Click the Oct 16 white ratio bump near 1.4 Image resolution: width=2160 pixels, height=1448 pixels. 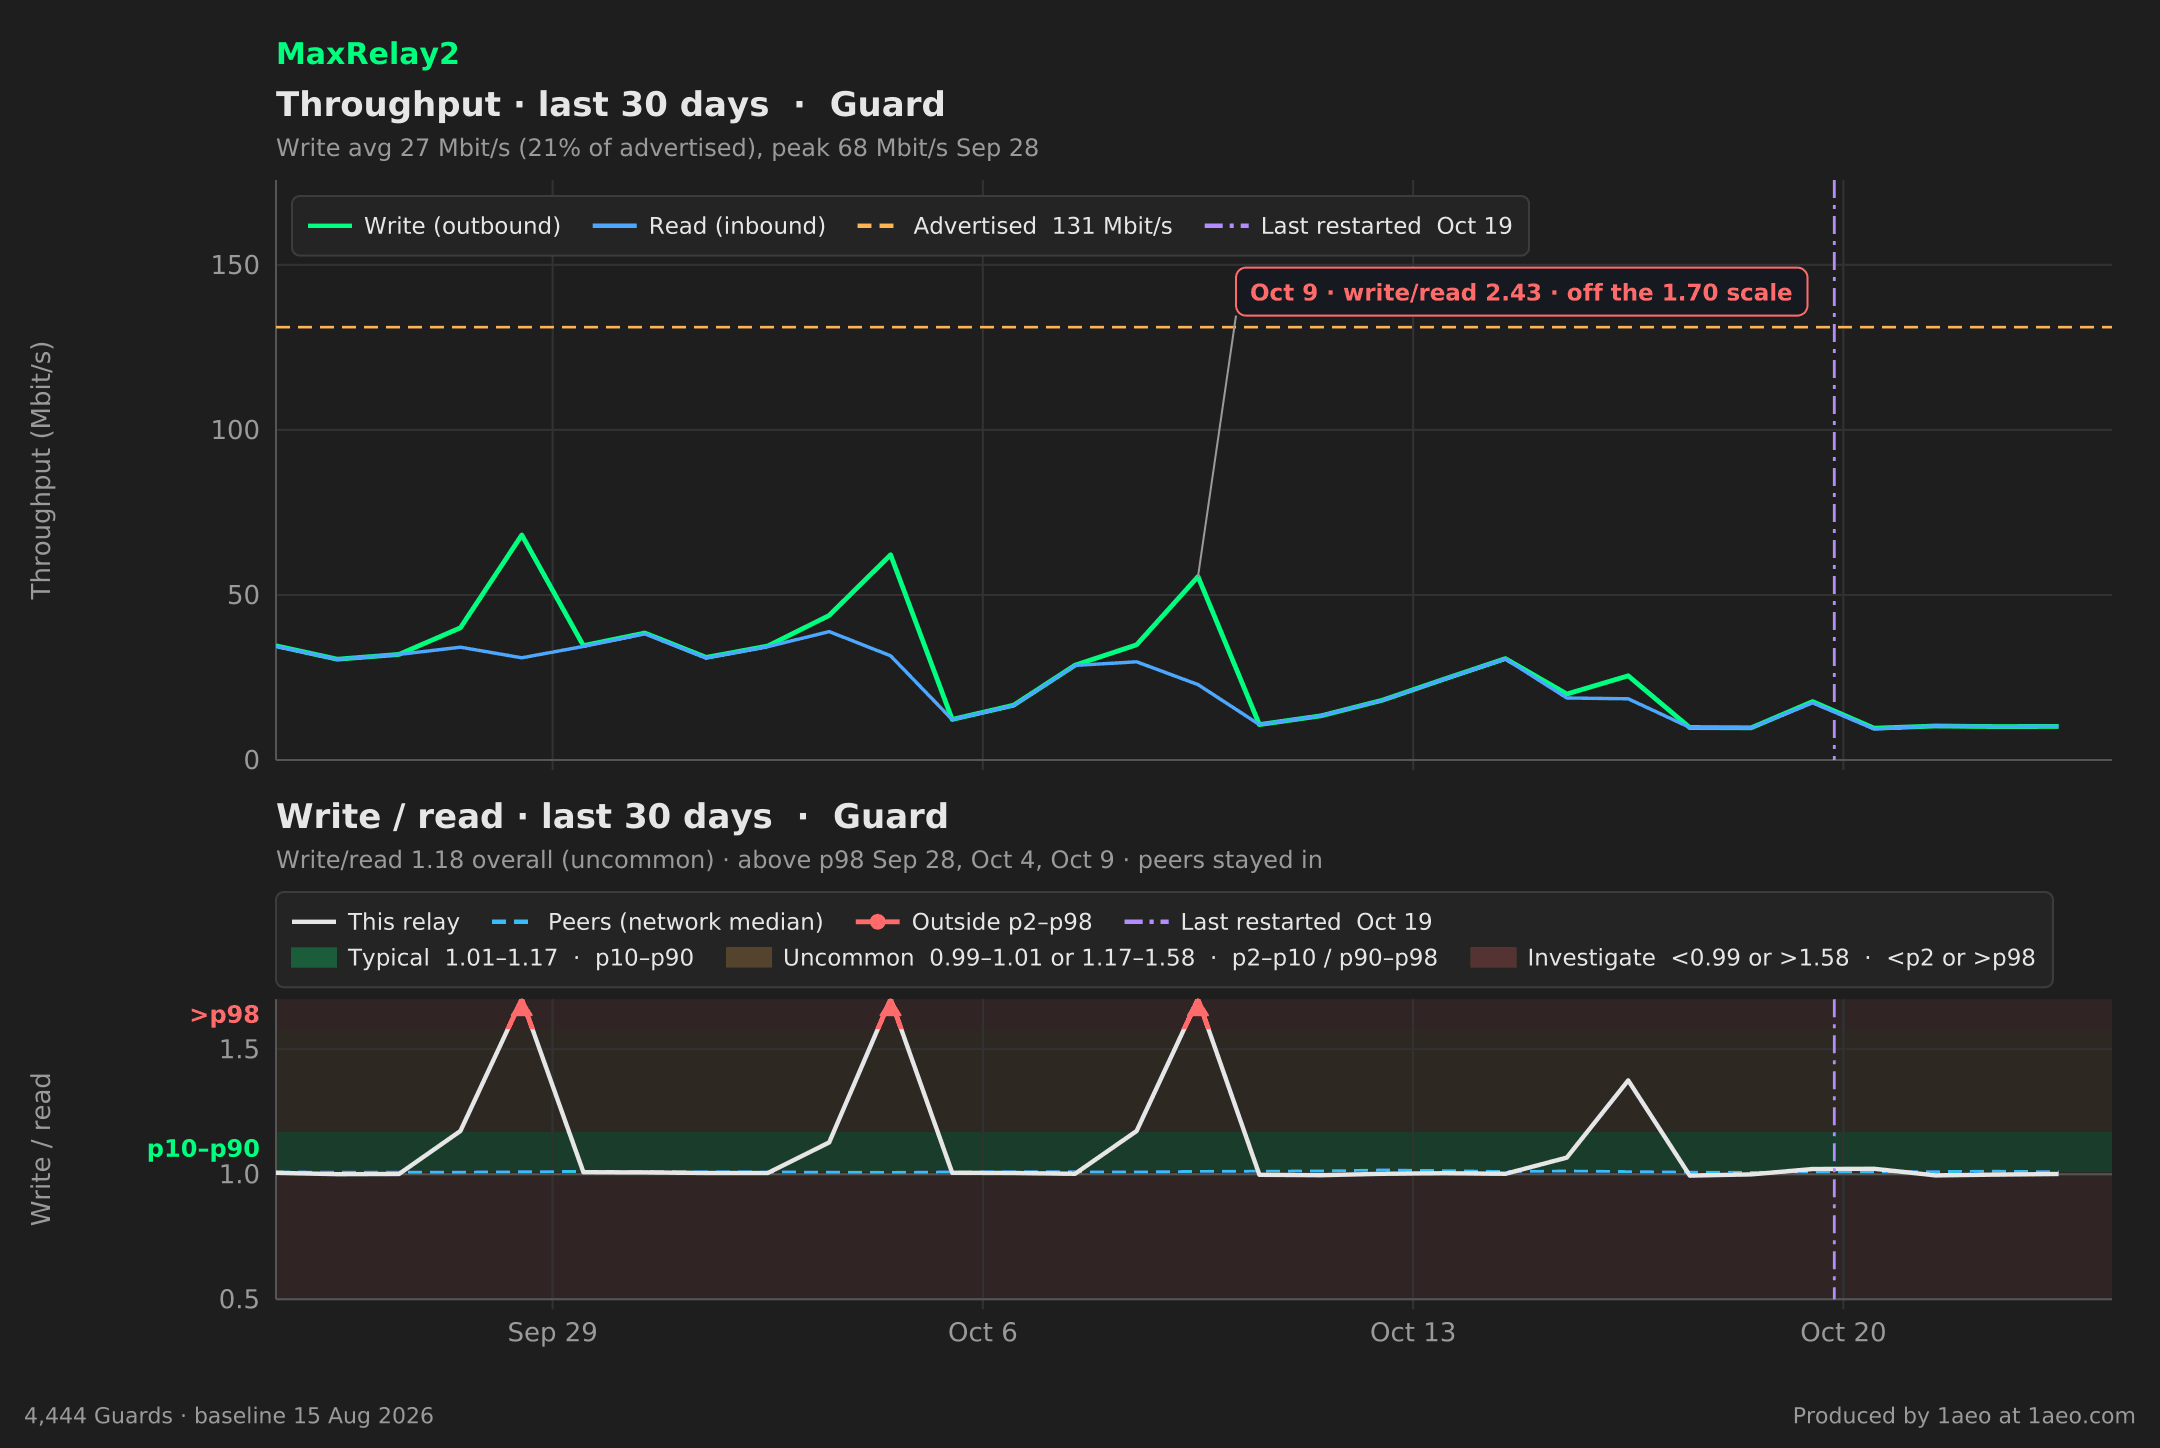pos(1628,1080)
